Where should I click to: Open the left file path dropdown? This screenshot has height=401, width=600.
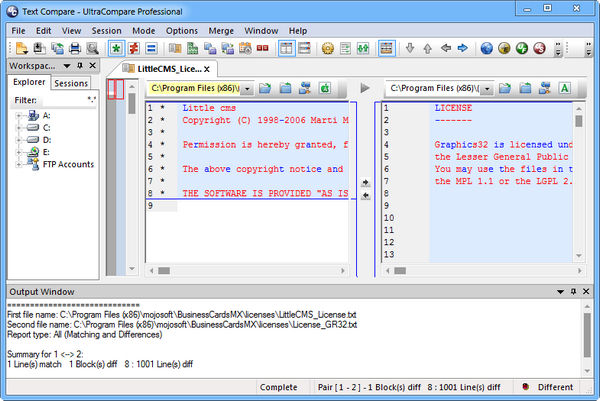coord(248,89)
